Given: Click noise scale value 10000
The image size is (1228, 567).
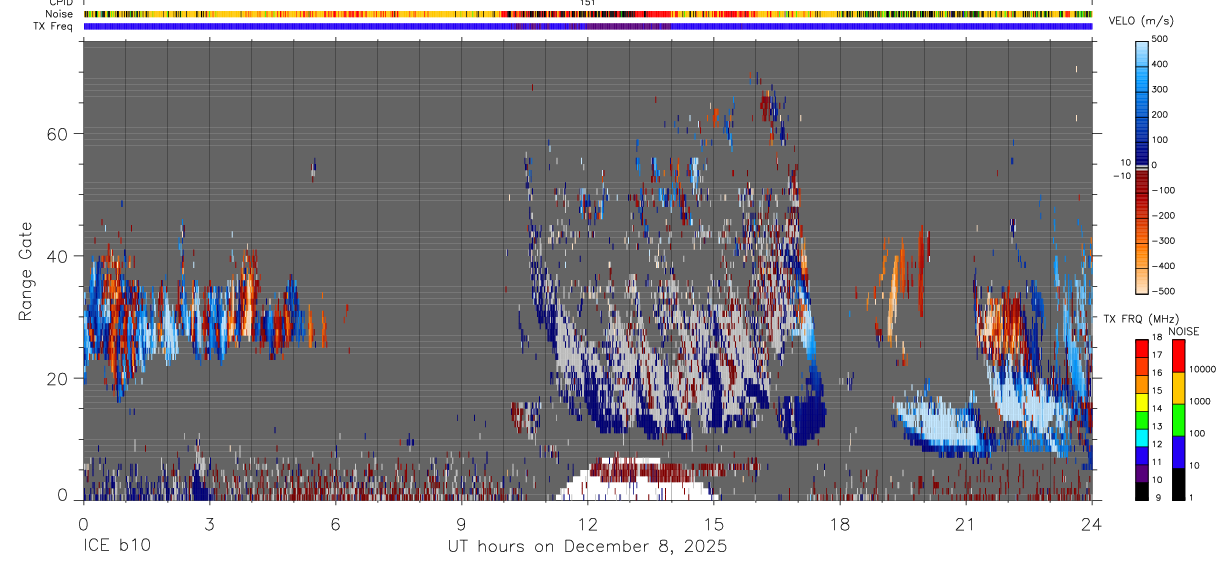Looking at the screenshot, I should pyautogui.click(x=1201, y=369).
